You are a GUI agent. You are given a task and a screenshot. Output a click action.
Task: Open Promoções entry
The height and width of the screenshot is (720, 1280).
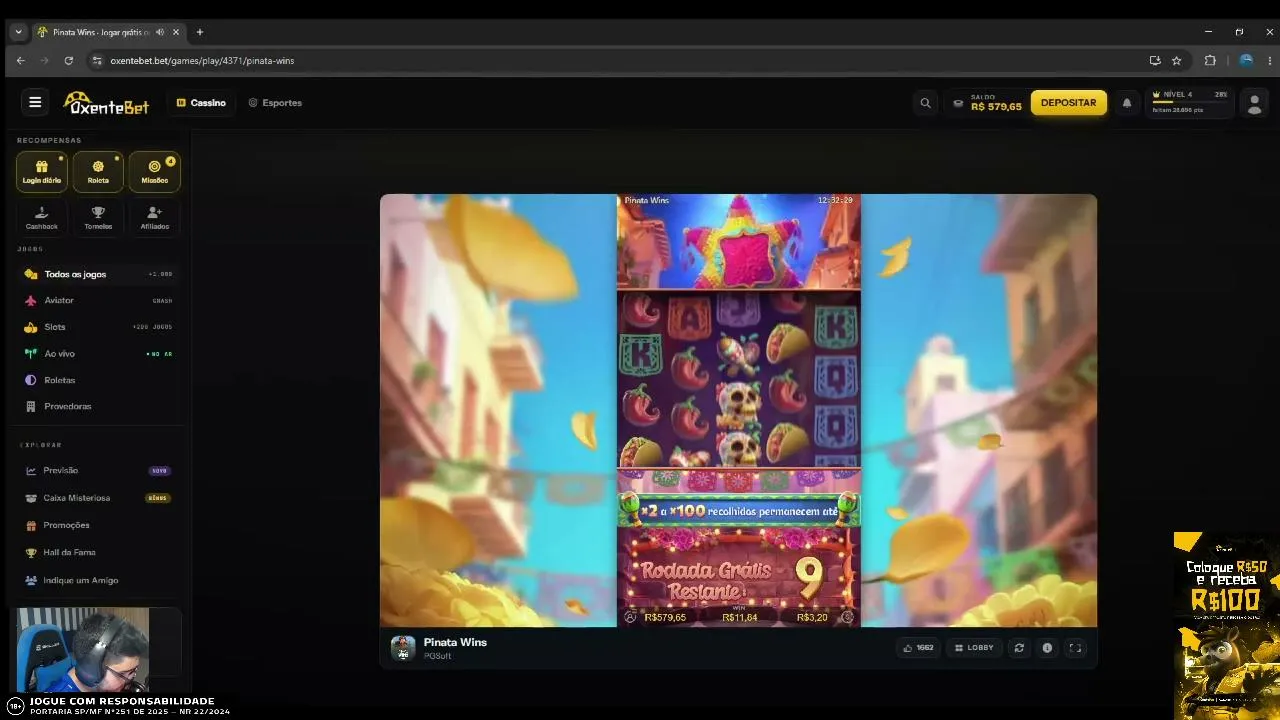click(98, 525)
